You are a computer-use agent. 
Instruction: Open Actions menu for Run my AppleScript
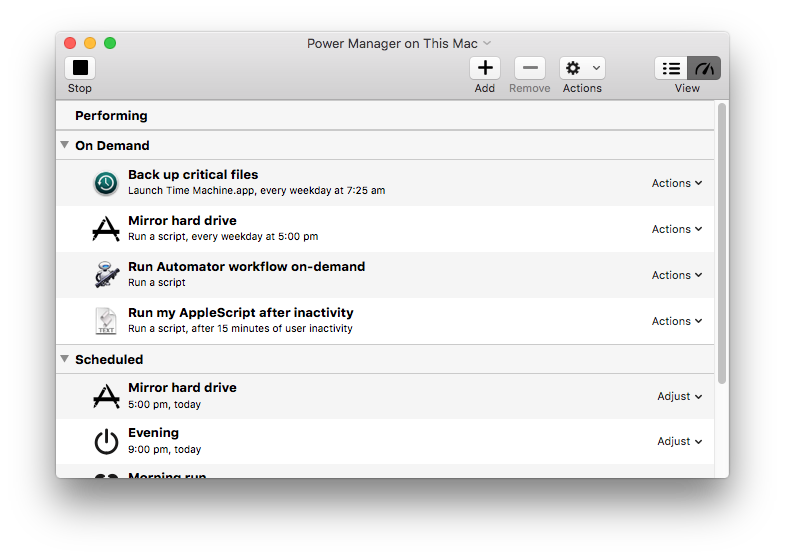click(x=676, y=321)
